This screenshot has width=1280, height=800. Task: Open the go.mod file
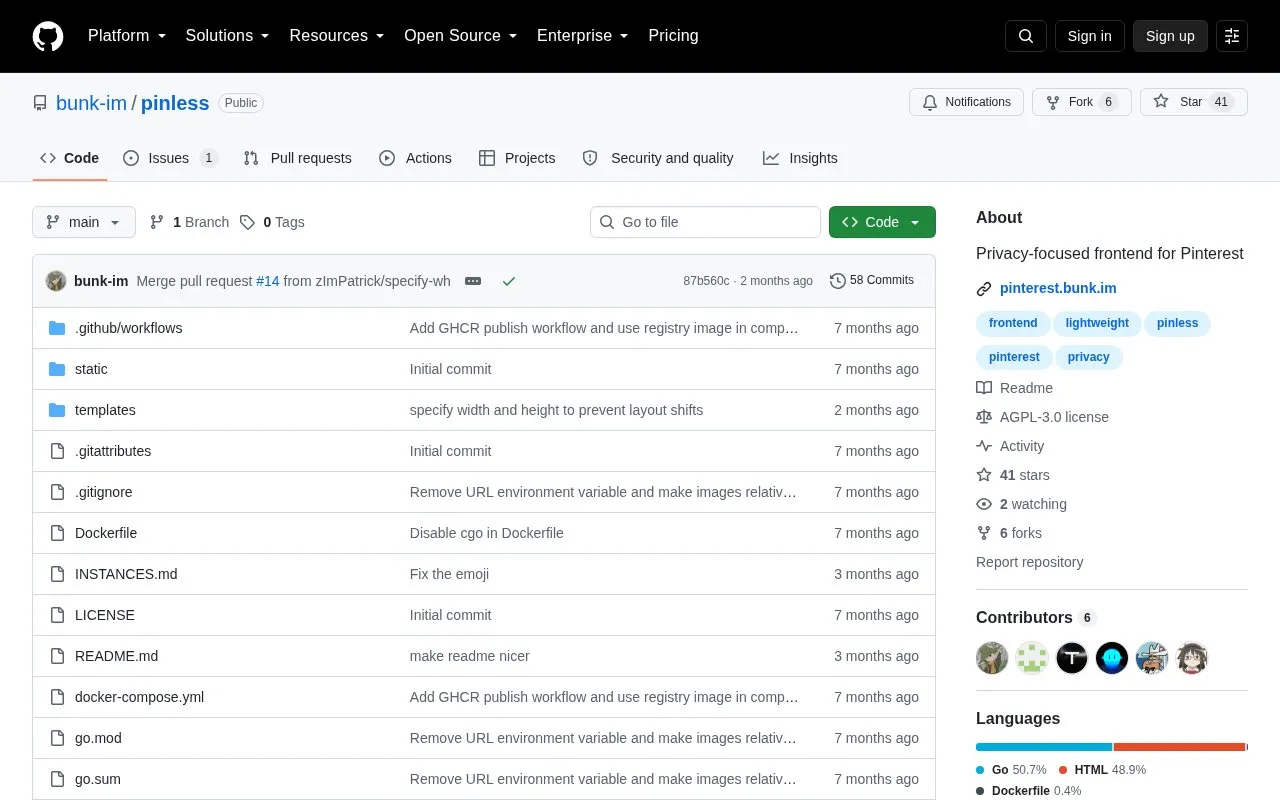tap(98, 738)
